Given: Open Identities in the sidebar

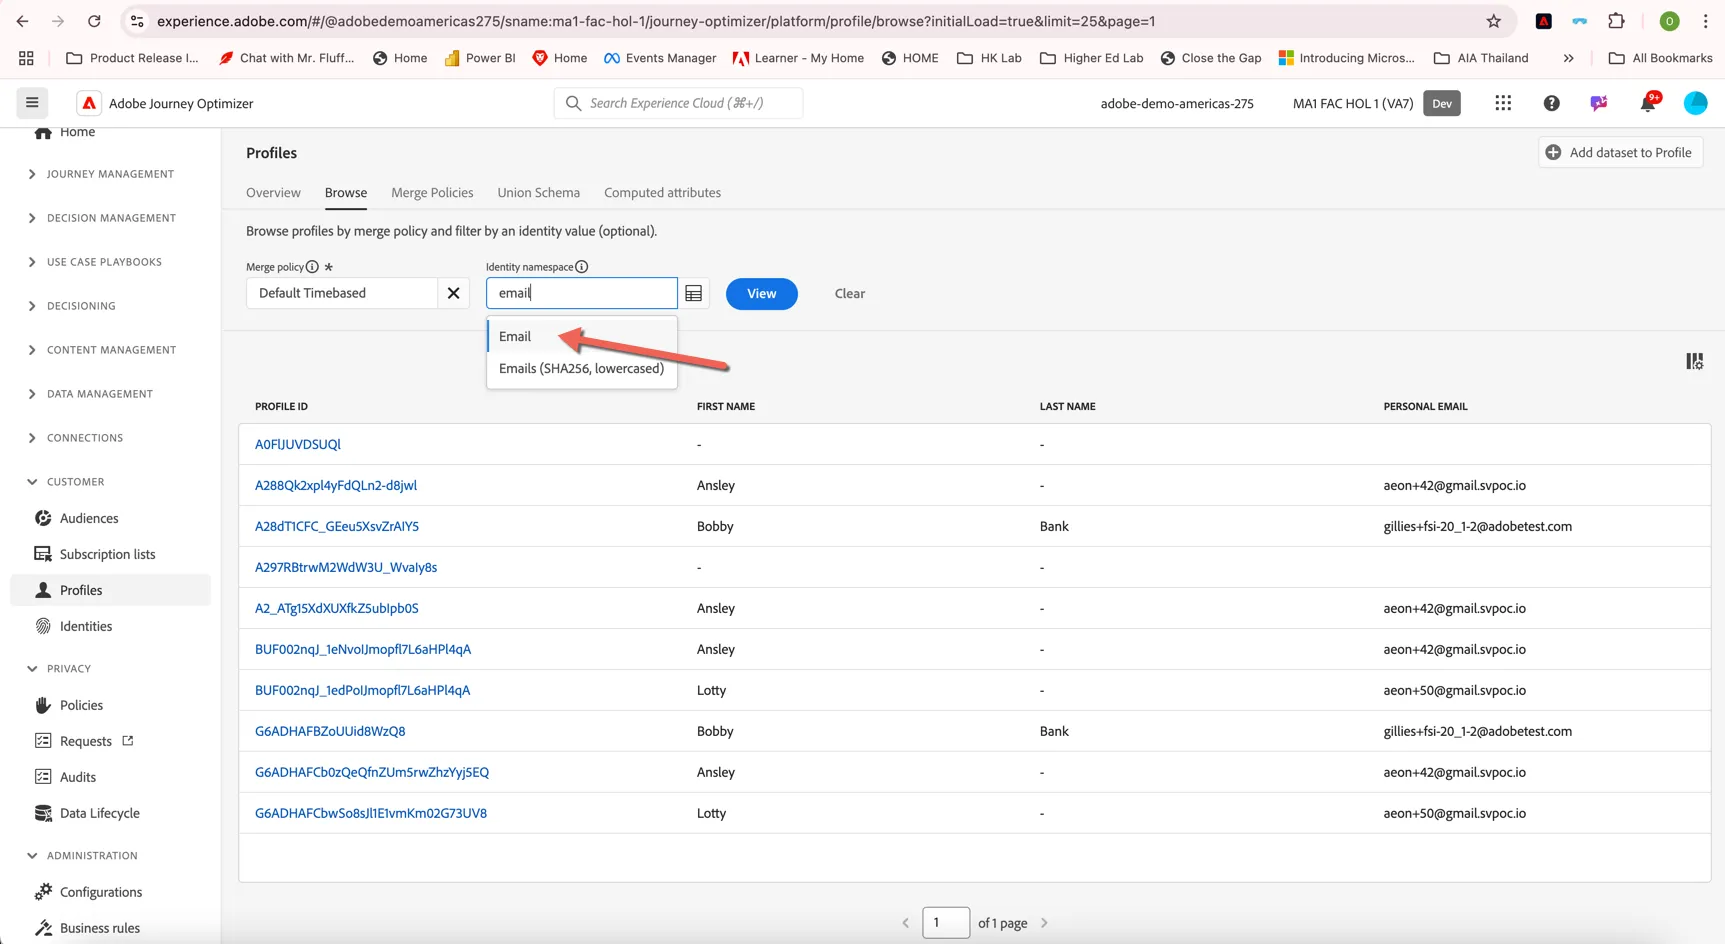Looking at the screenshot, I should tap(86, 626).
